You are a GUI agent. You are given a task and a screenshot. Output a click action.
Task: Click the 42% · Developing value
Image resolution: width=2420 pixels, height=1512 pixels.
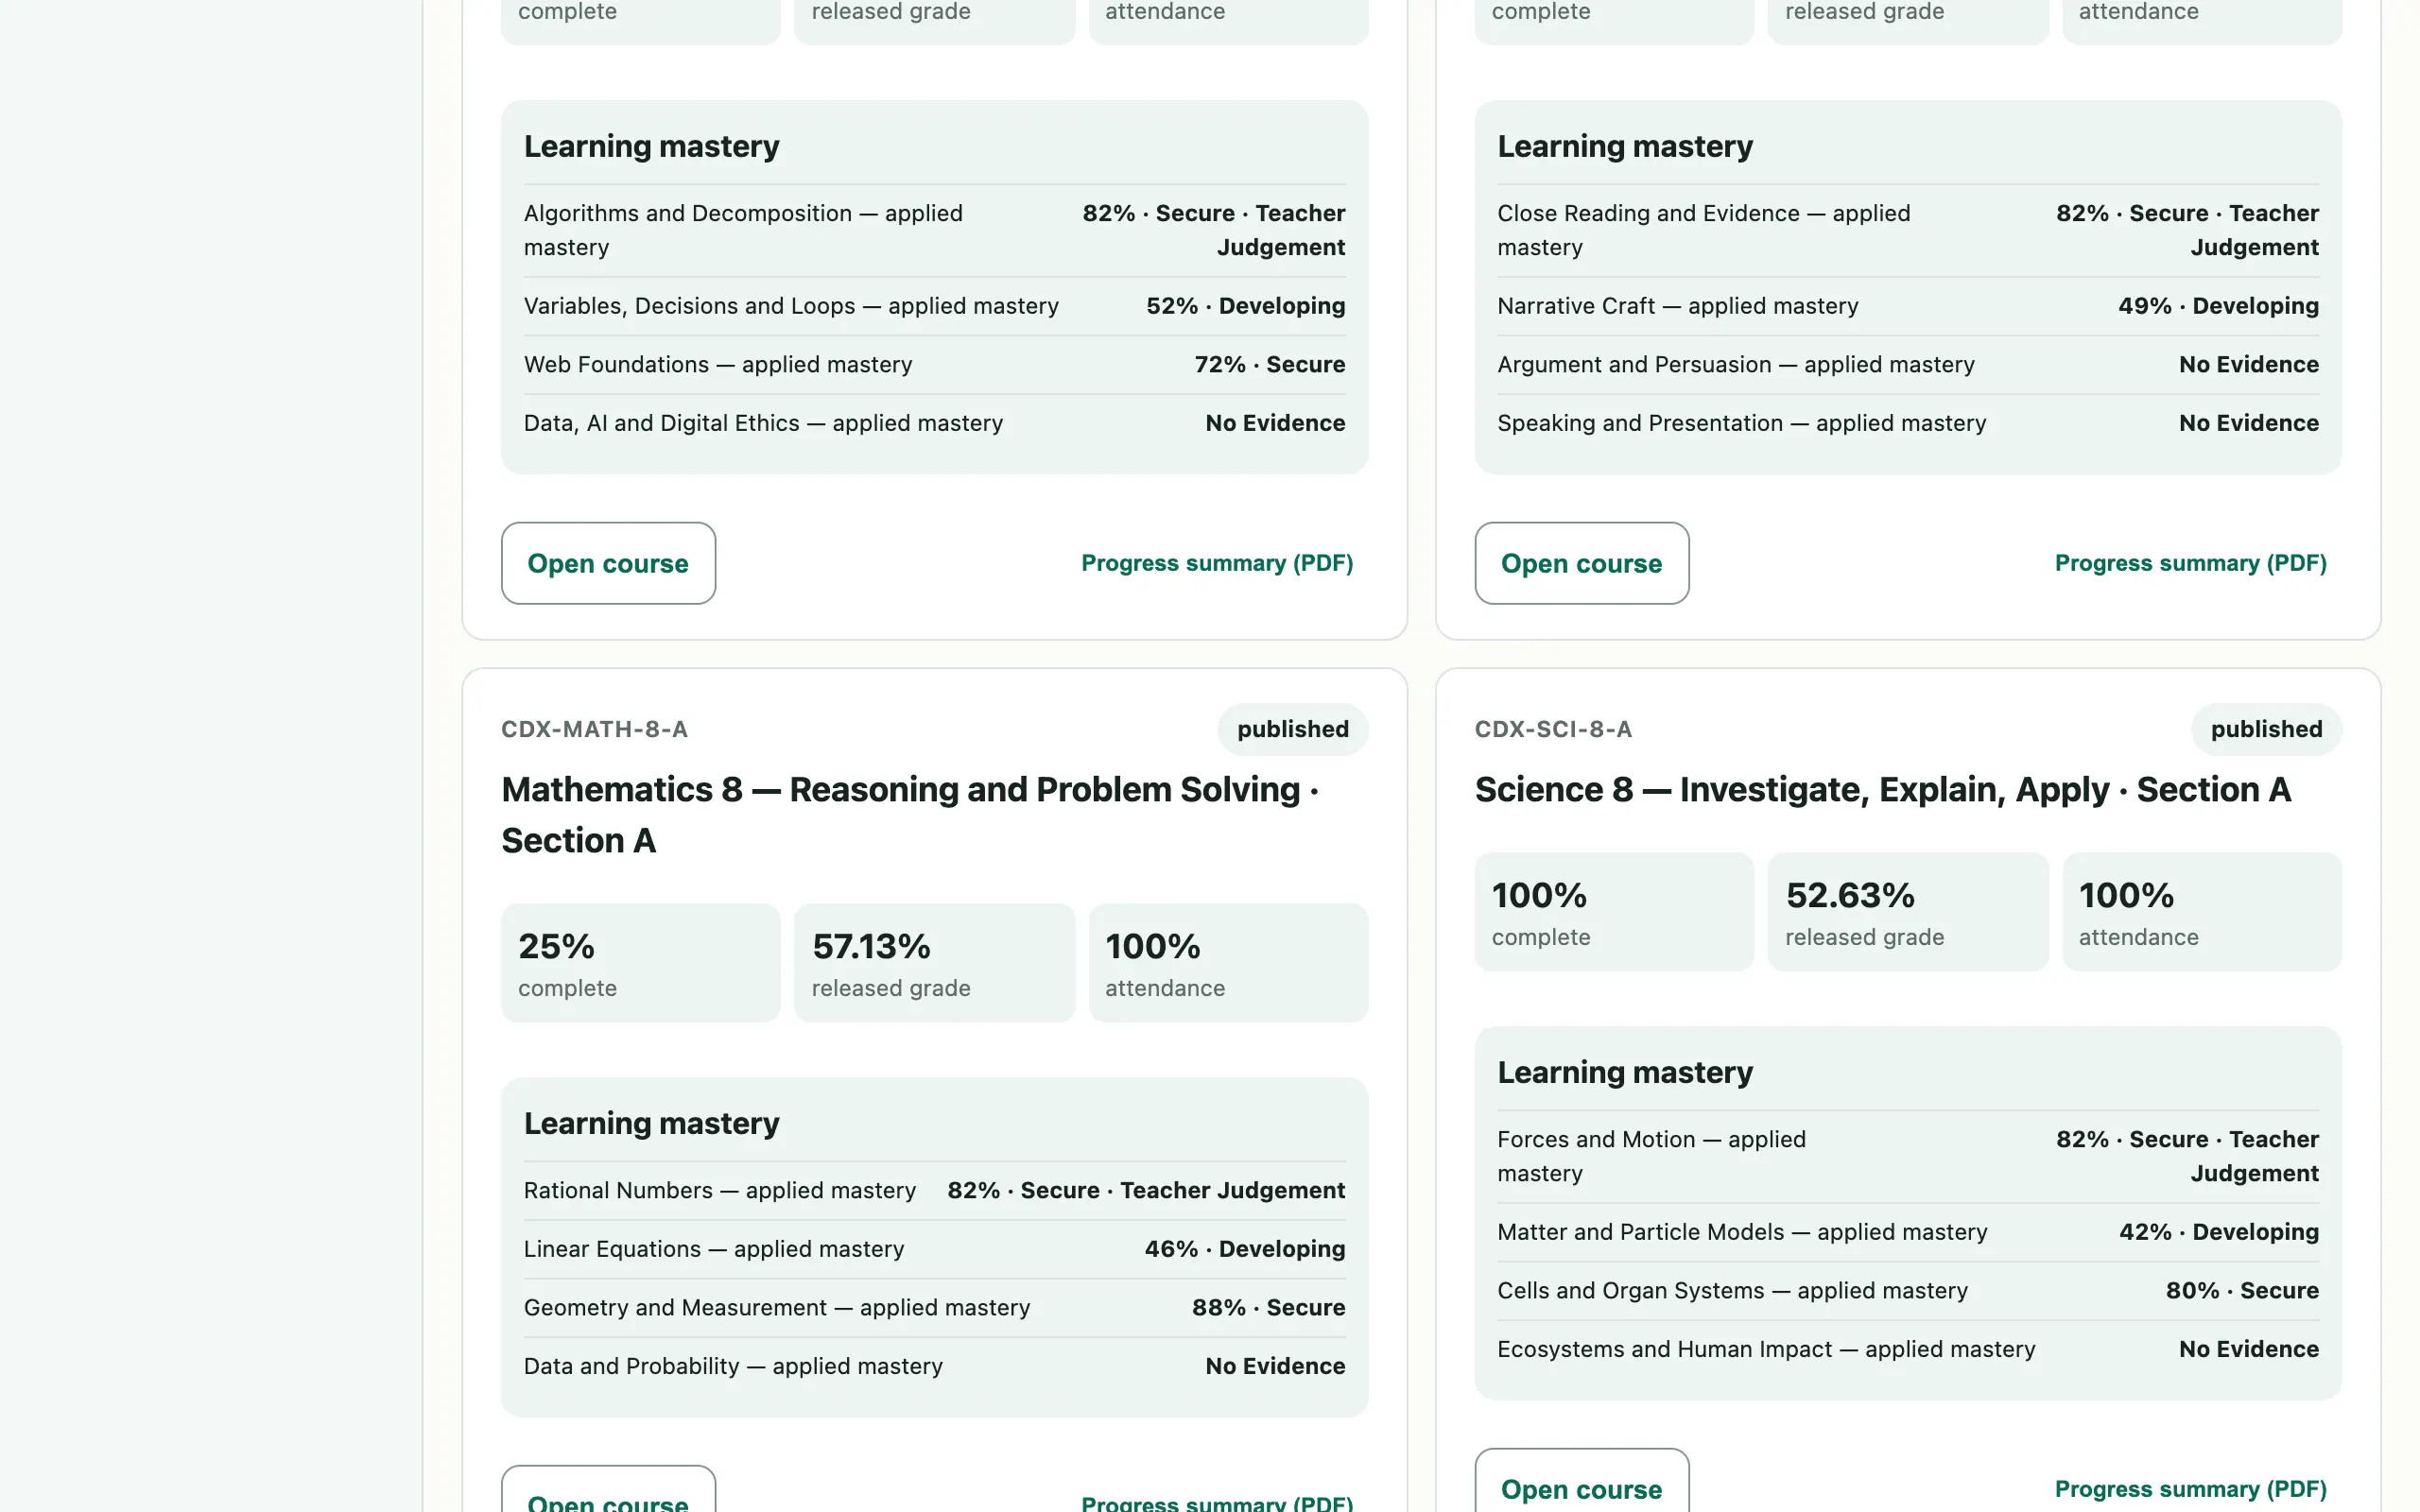(x=2218, y=1232)
